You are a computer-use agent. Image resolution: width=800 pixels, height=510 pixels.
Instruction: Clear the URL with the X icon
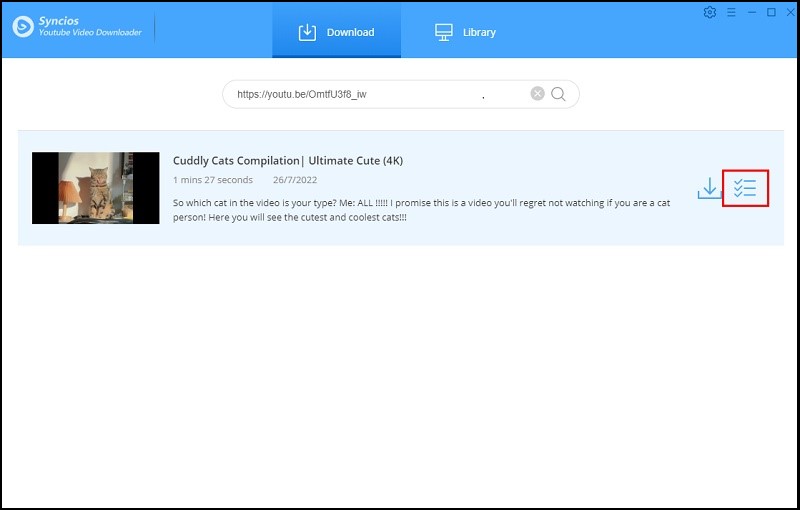click(537, 93)
